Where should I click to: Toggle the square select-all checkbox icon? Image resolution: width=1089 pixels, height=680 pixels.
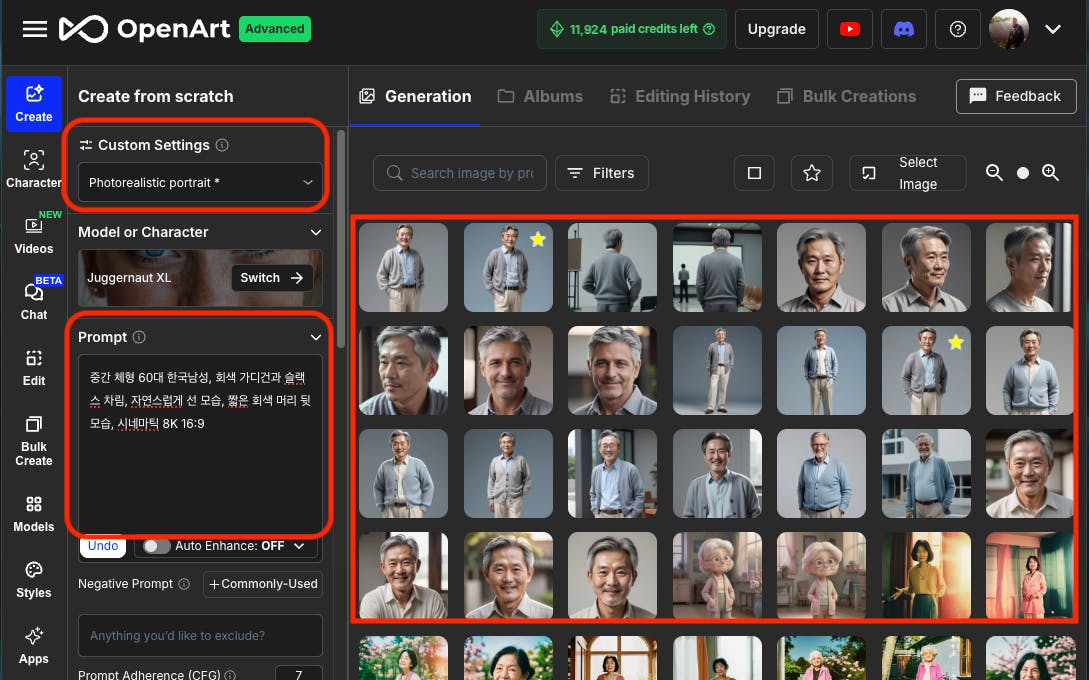point(754,173)
